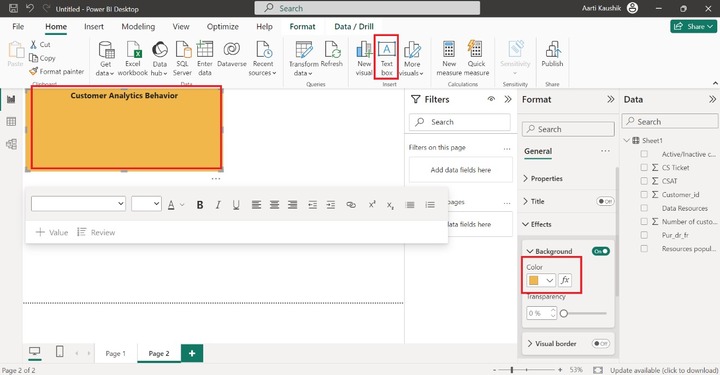Open the Dataverse connector

point(232,54)
